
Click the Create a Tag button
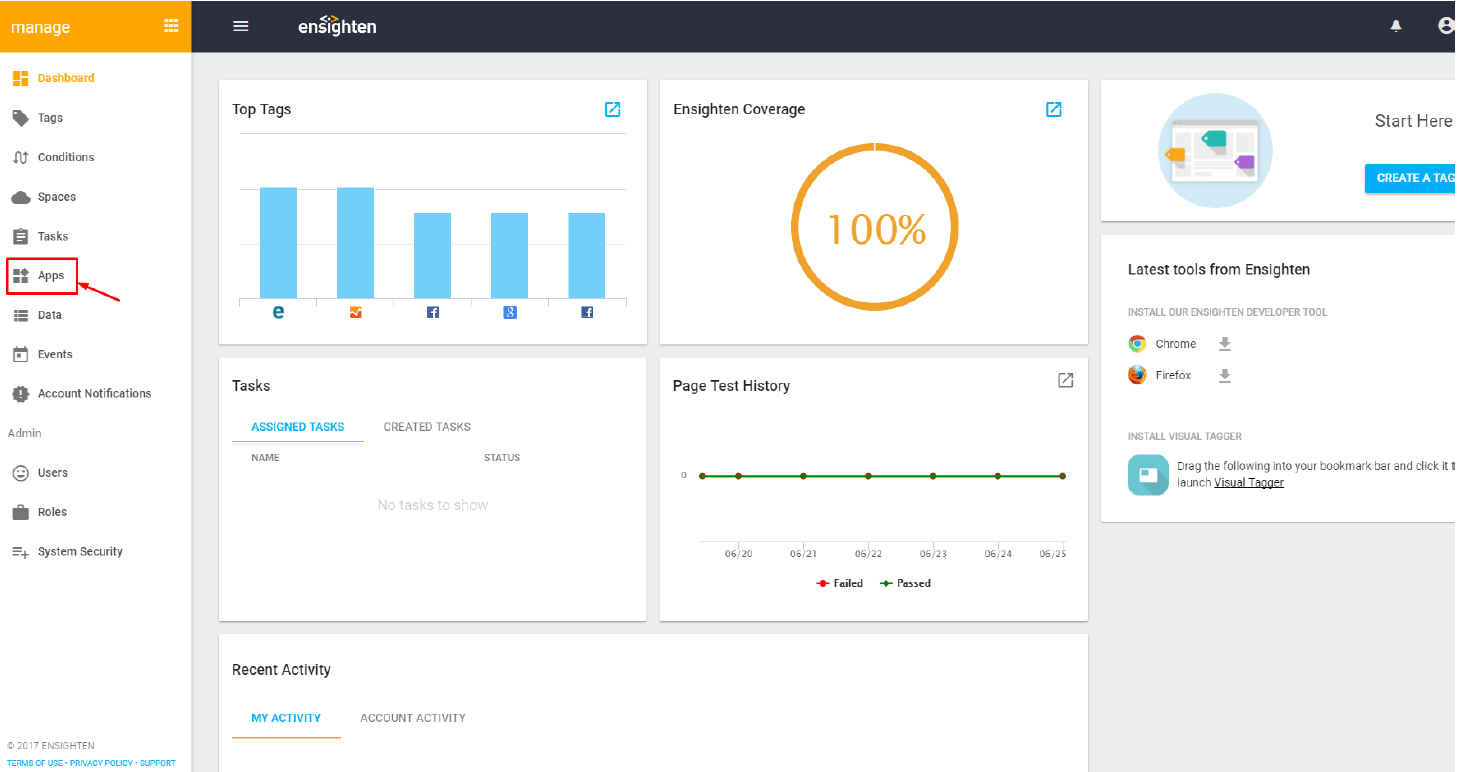pyautogui.click(x=1410, y=178)
